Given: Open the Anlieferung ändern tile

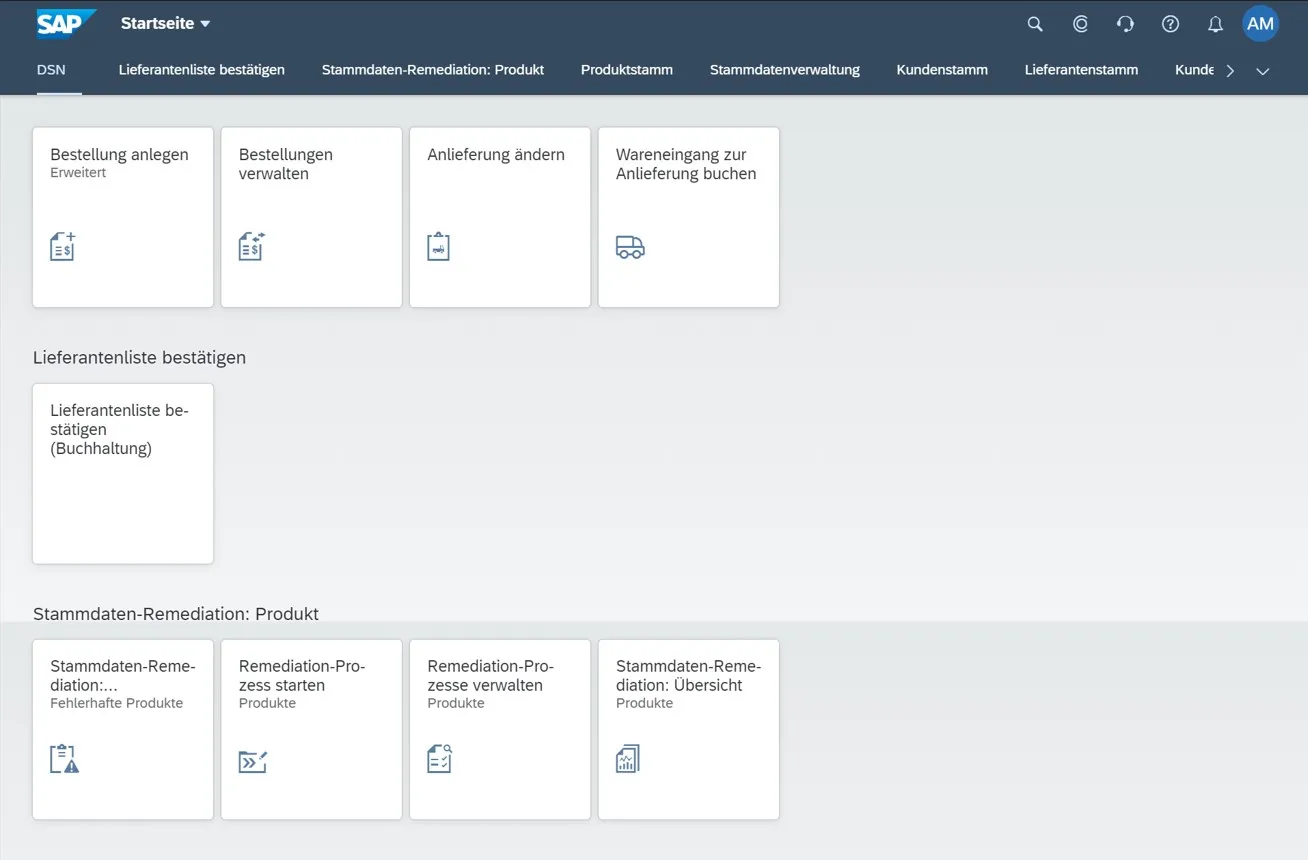Looking at the screenshot, I should (500, 217).
